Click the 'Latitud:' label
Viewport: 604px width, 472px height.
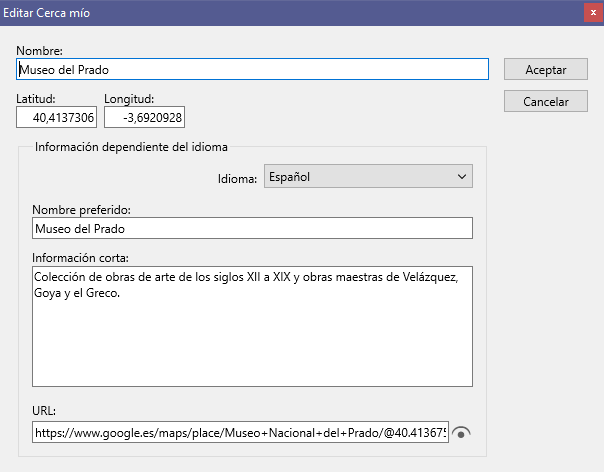tap(36, 99)
